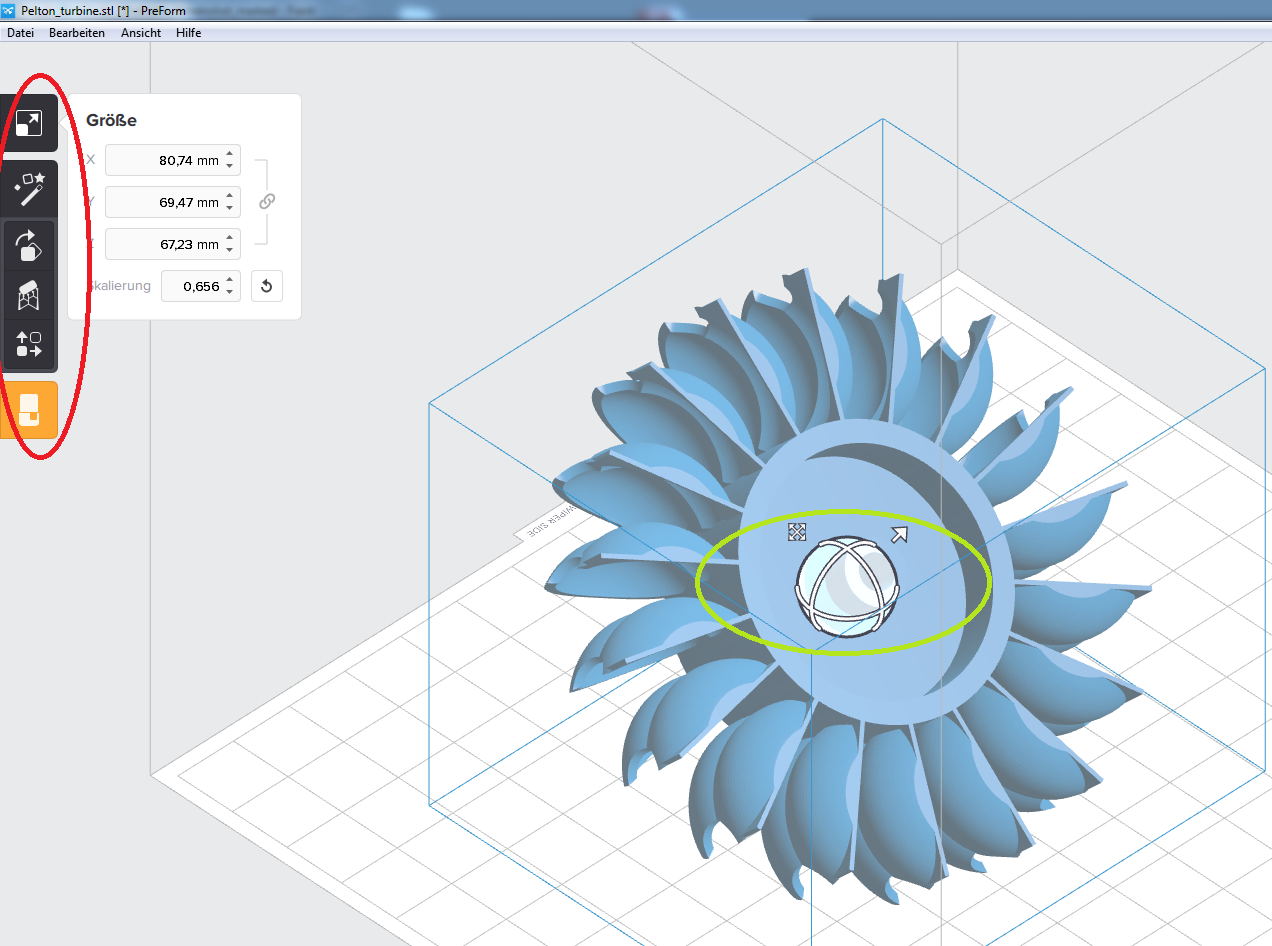The height and width of the screenshot is (946, 1272).
Task: Click the move handle above the sphere
Action: (797, 532)
